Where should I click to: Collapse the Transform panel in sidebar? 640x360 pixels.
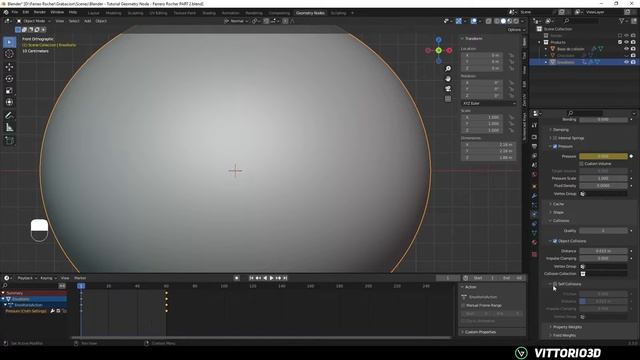(472, 38)
